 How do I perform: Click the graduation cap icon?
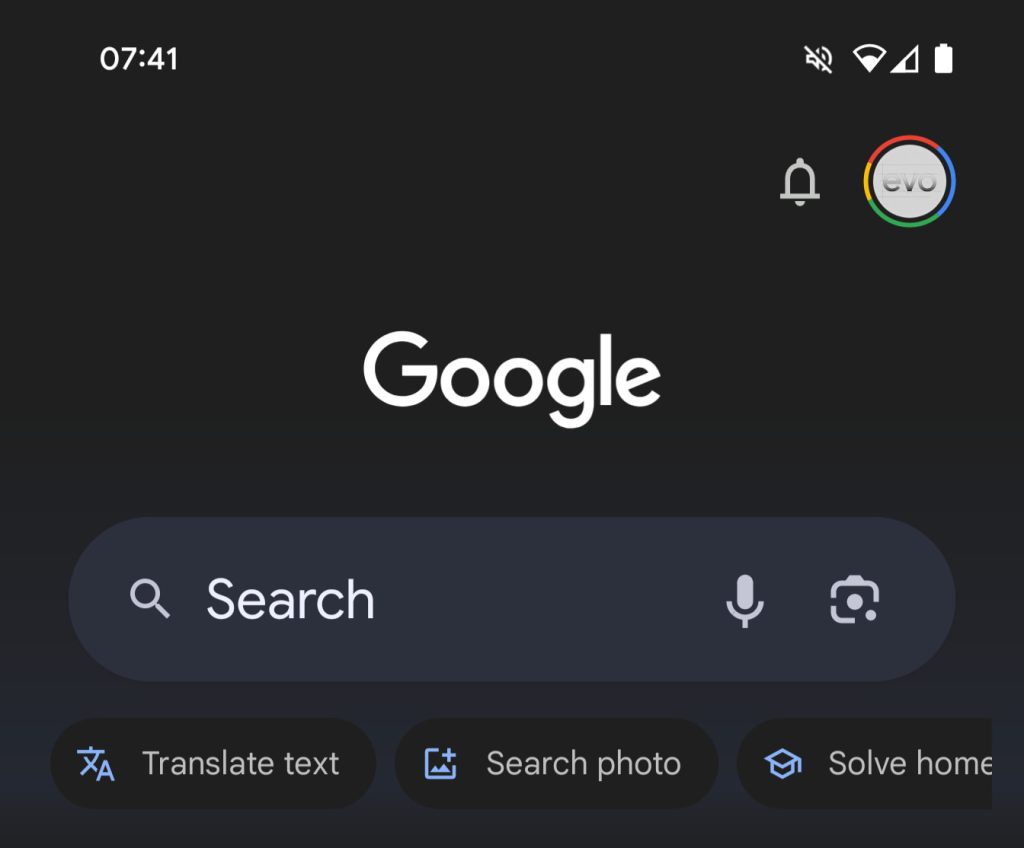[783, 764]
